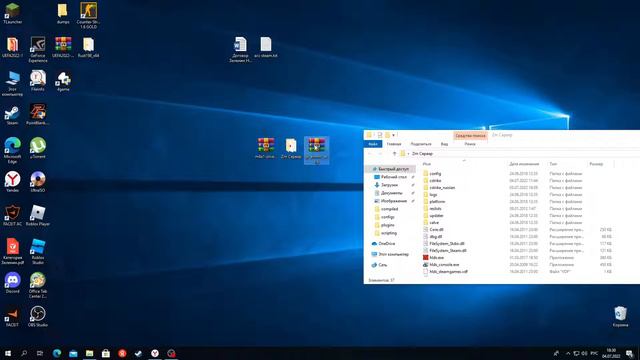Open the scripting folder in navigation pane
The height and width of the screenshot is (360, 640).
pyautogui.click(x=390, y=233)
